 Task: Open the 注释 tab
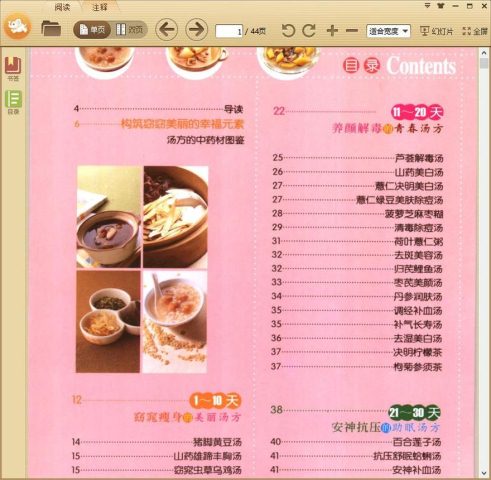(100, 7)
